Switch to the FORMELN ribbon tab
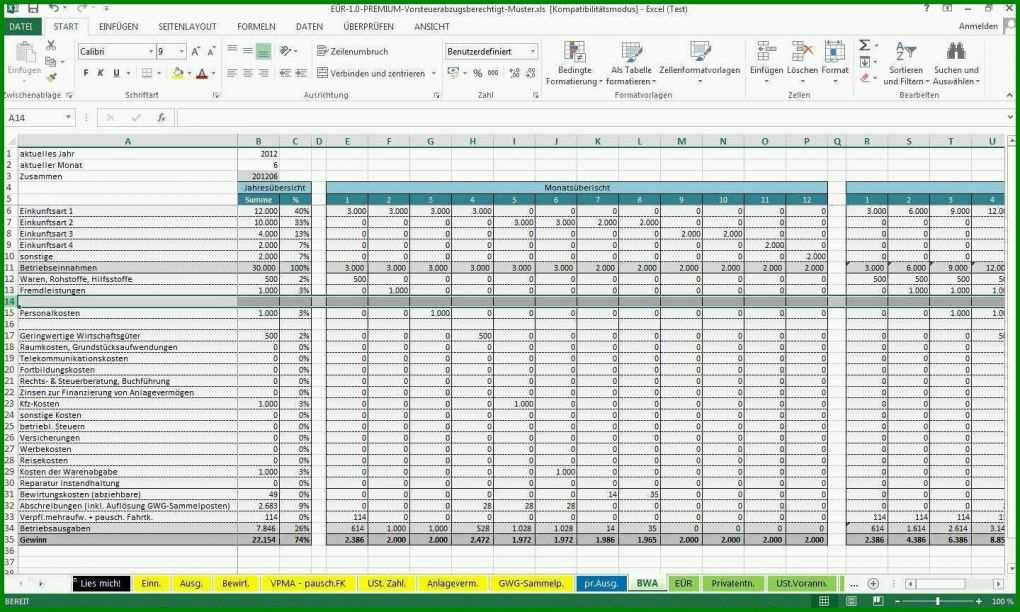The image size is (1020, 612). pos(256,27)
